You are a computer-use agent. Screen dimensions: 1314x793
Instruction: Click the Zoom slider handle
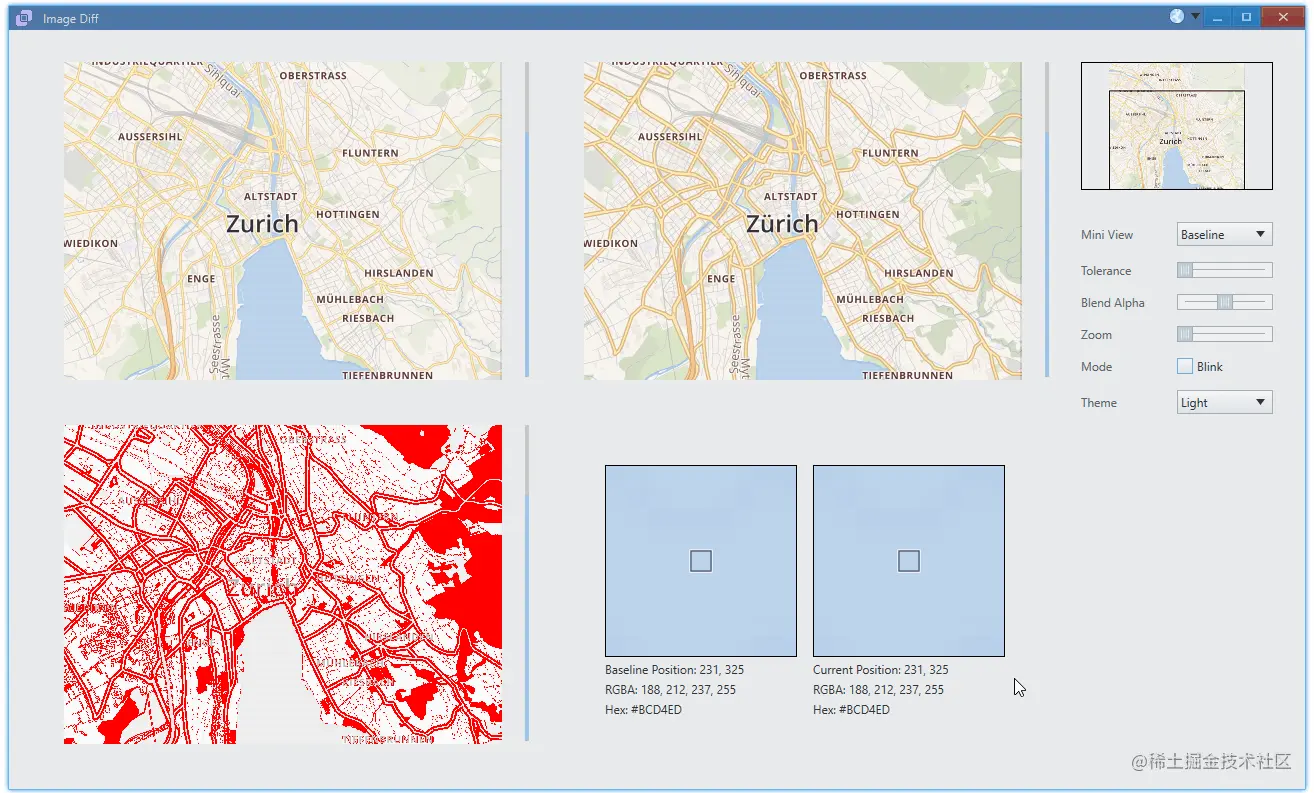coord(1185,334)
